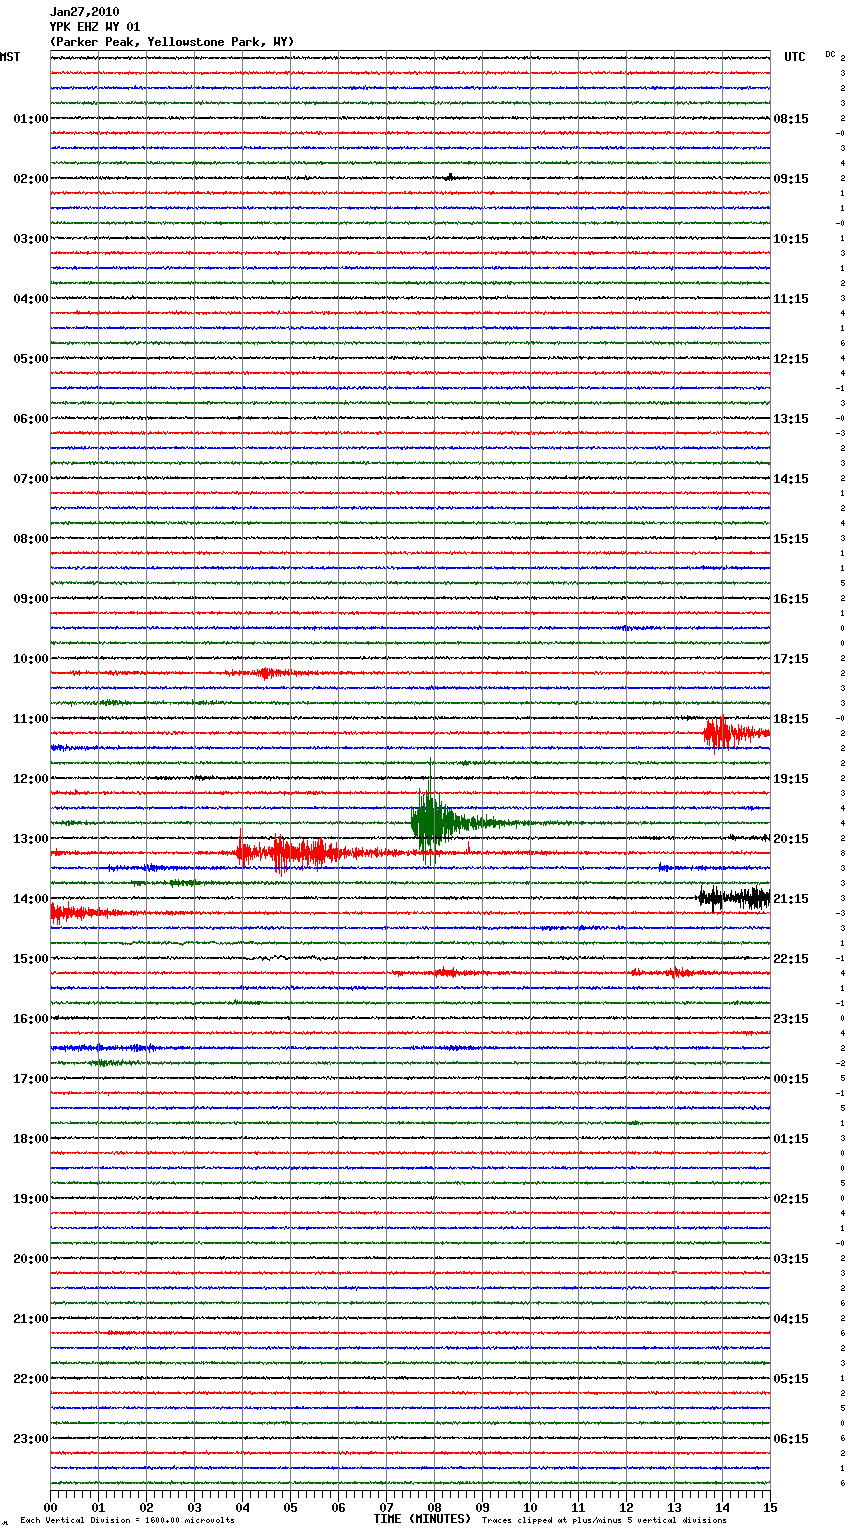Viewport: 850px width, 1534px height.
Task: Click "Traces clipped at plus/minus 5 vertical divisions" note
Action: tap(604, 1521)
